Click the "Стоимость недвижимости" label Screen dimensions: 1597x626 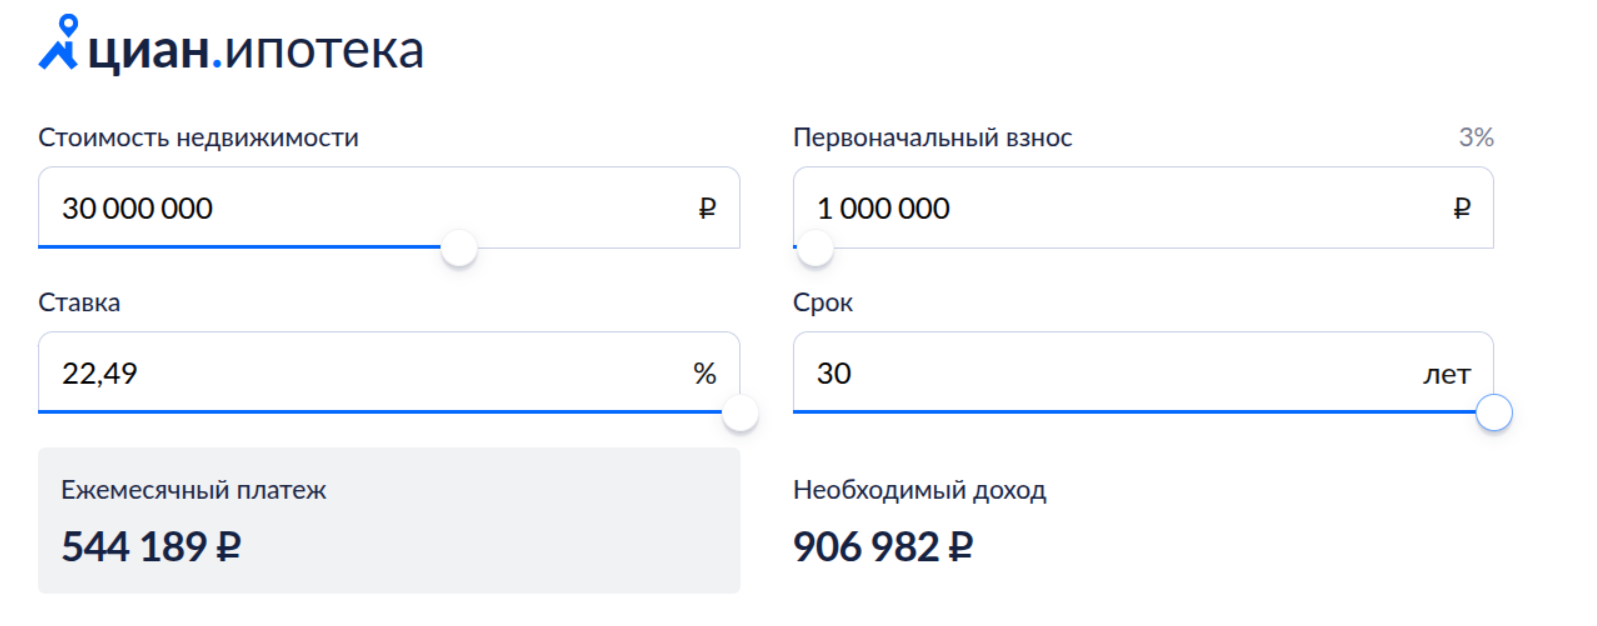(198, 137)
